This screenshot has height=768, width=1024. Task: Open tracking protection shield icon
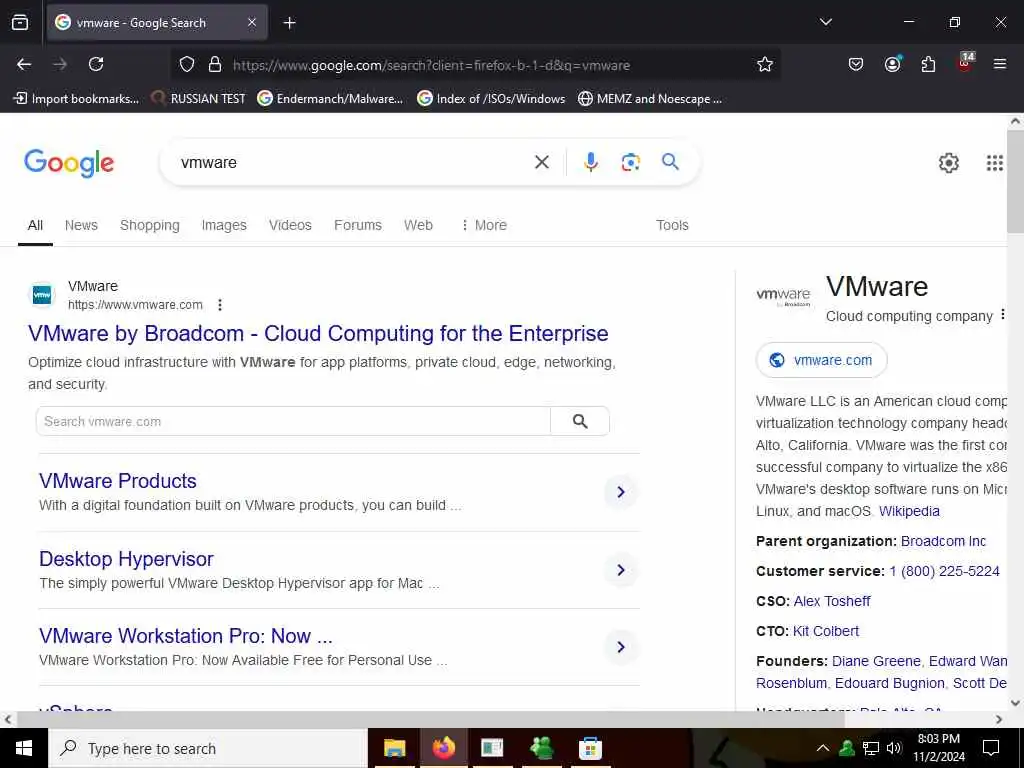[187, 65]
